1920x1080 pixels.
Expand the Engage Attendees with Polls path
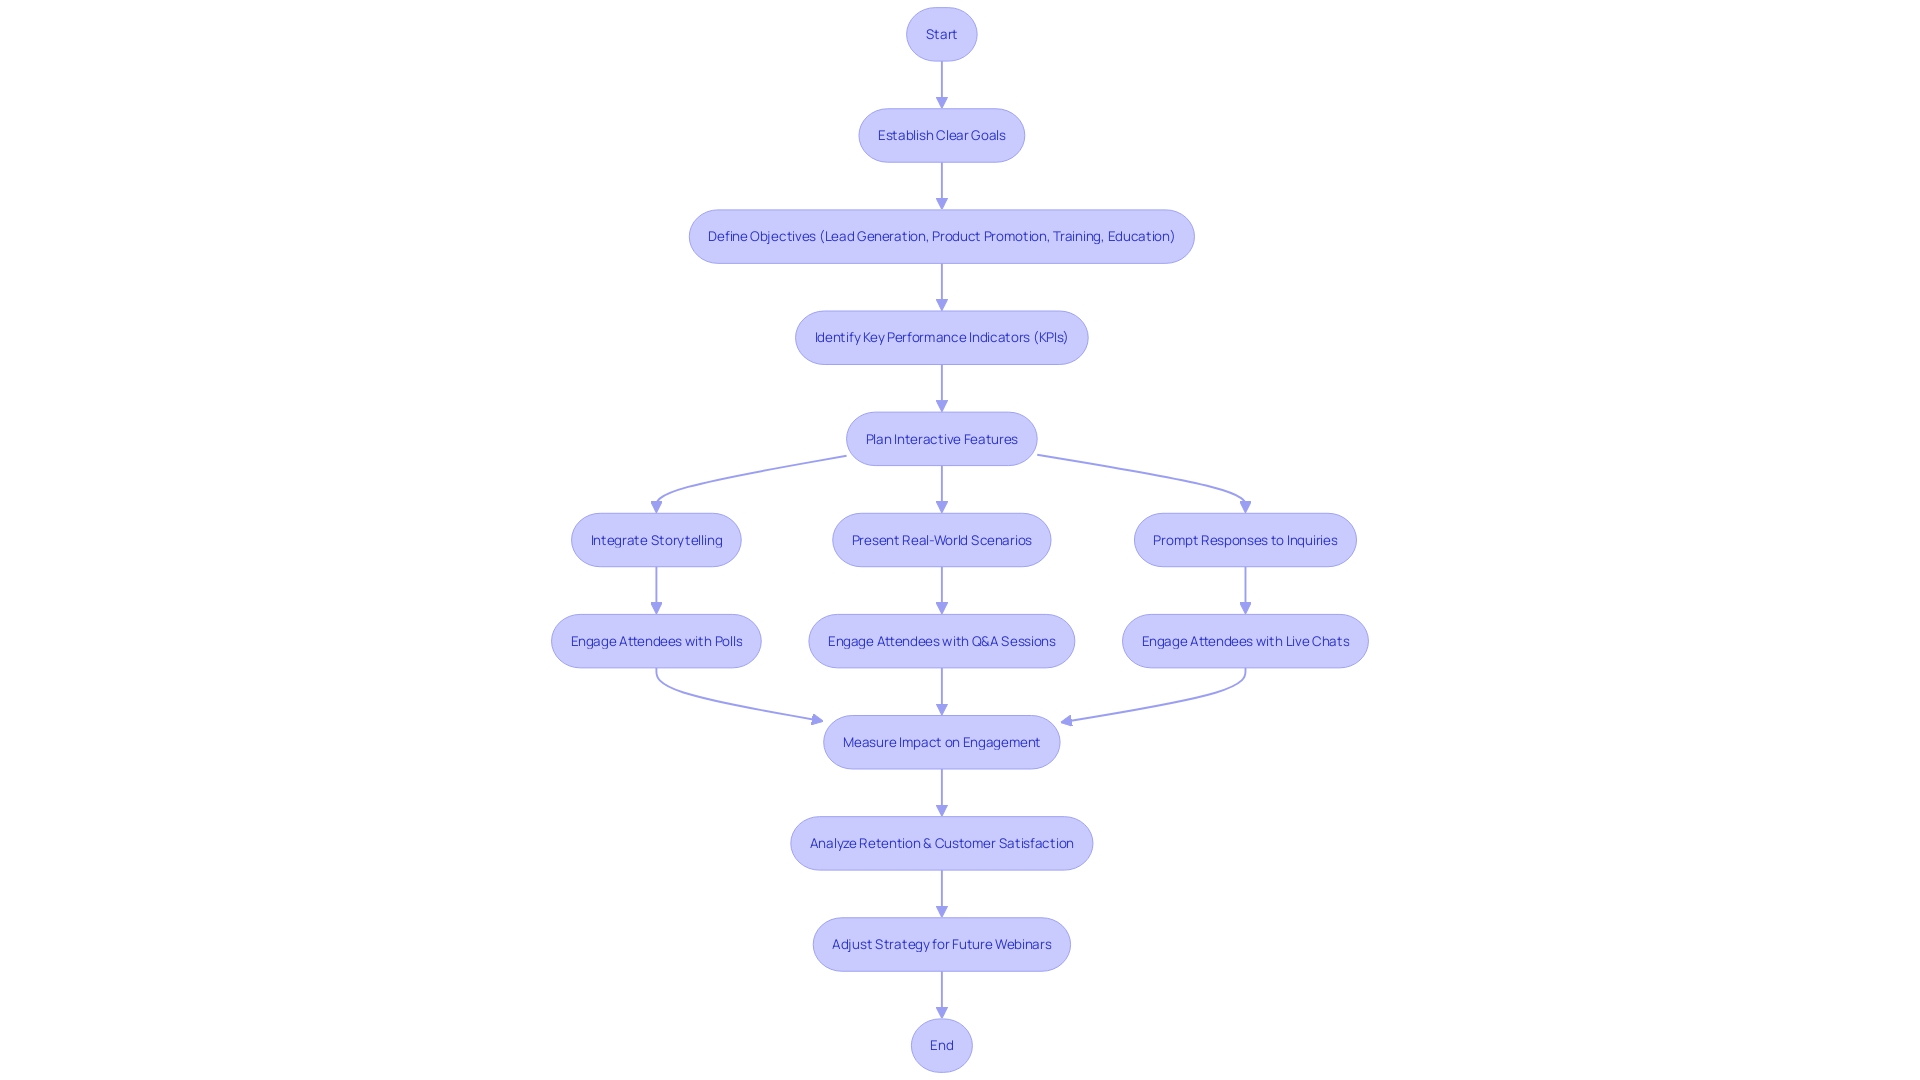coord(655,641)
